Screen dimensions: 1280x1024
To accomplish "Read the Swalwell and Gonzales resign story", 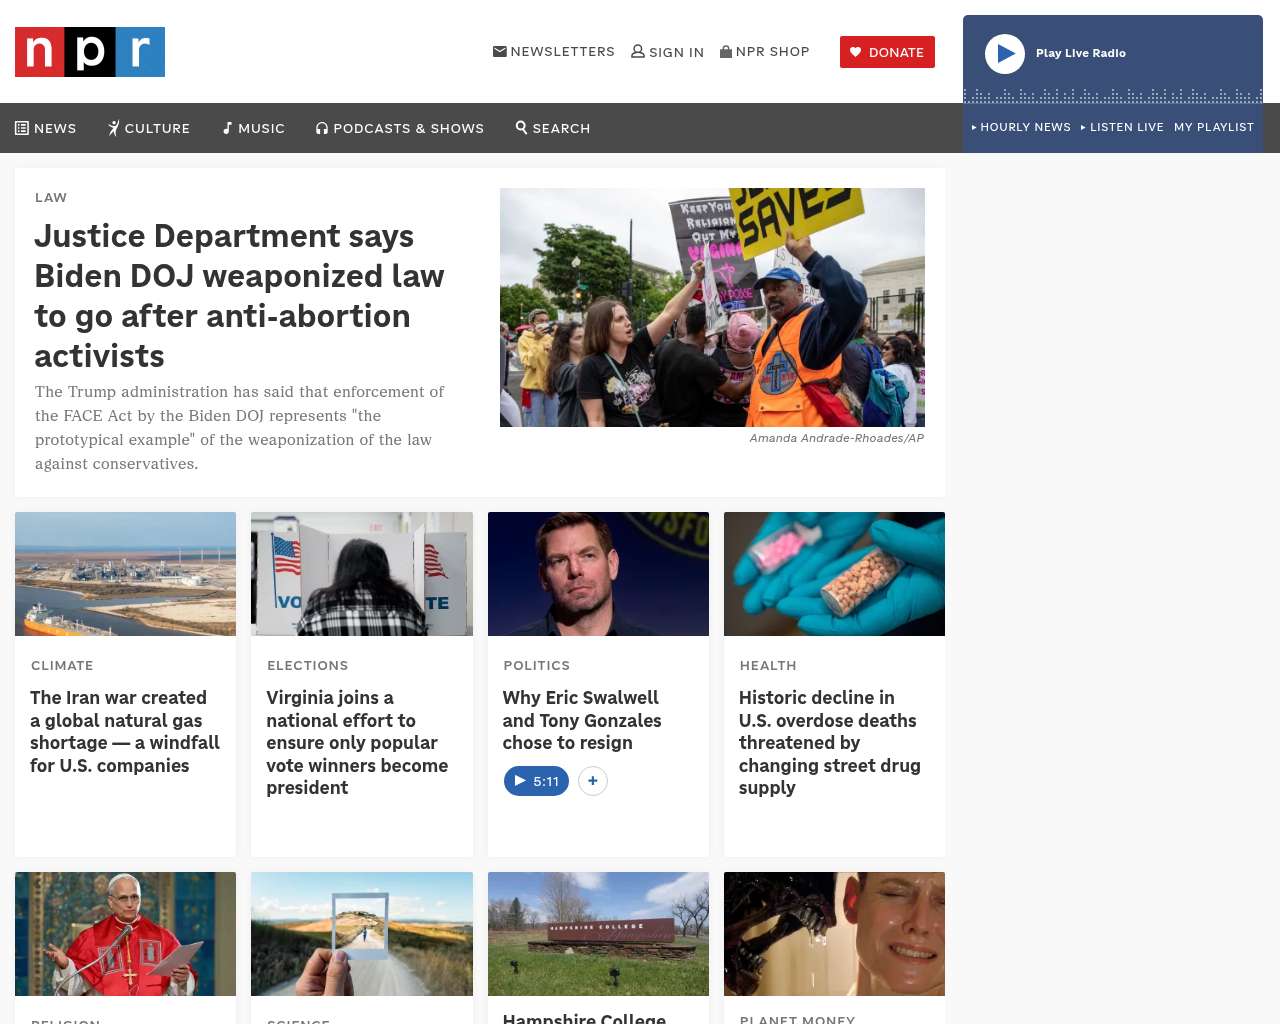I will click(x=582, y=720).
